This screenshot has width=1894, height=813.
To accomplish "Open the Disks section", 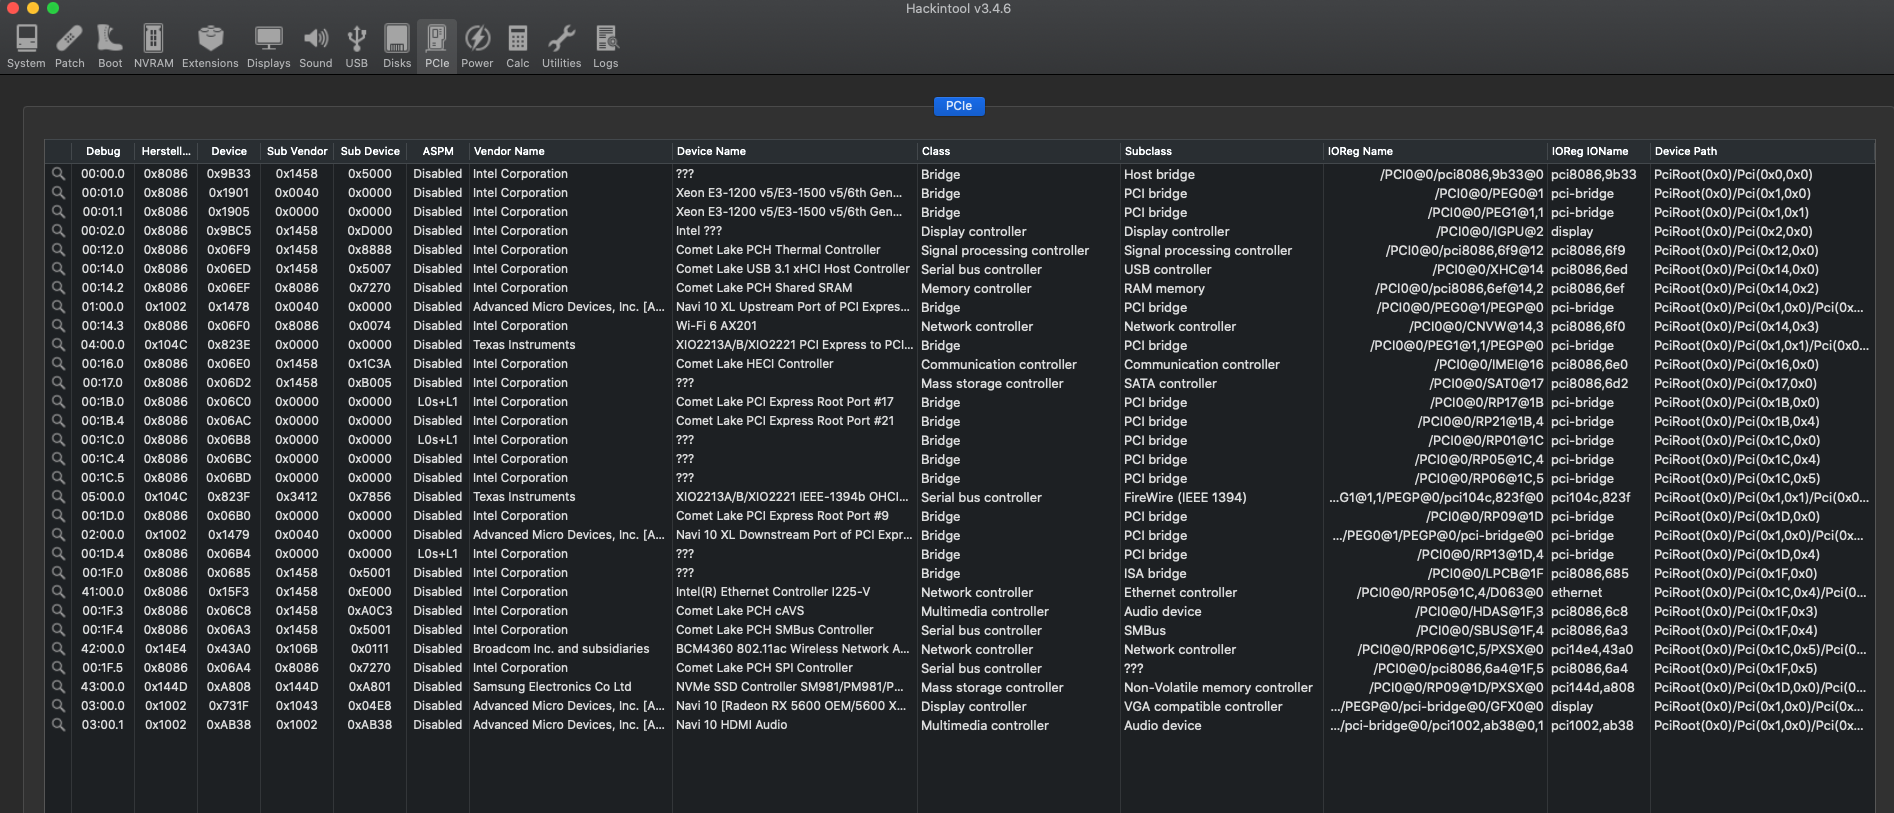I will [397, 46].
